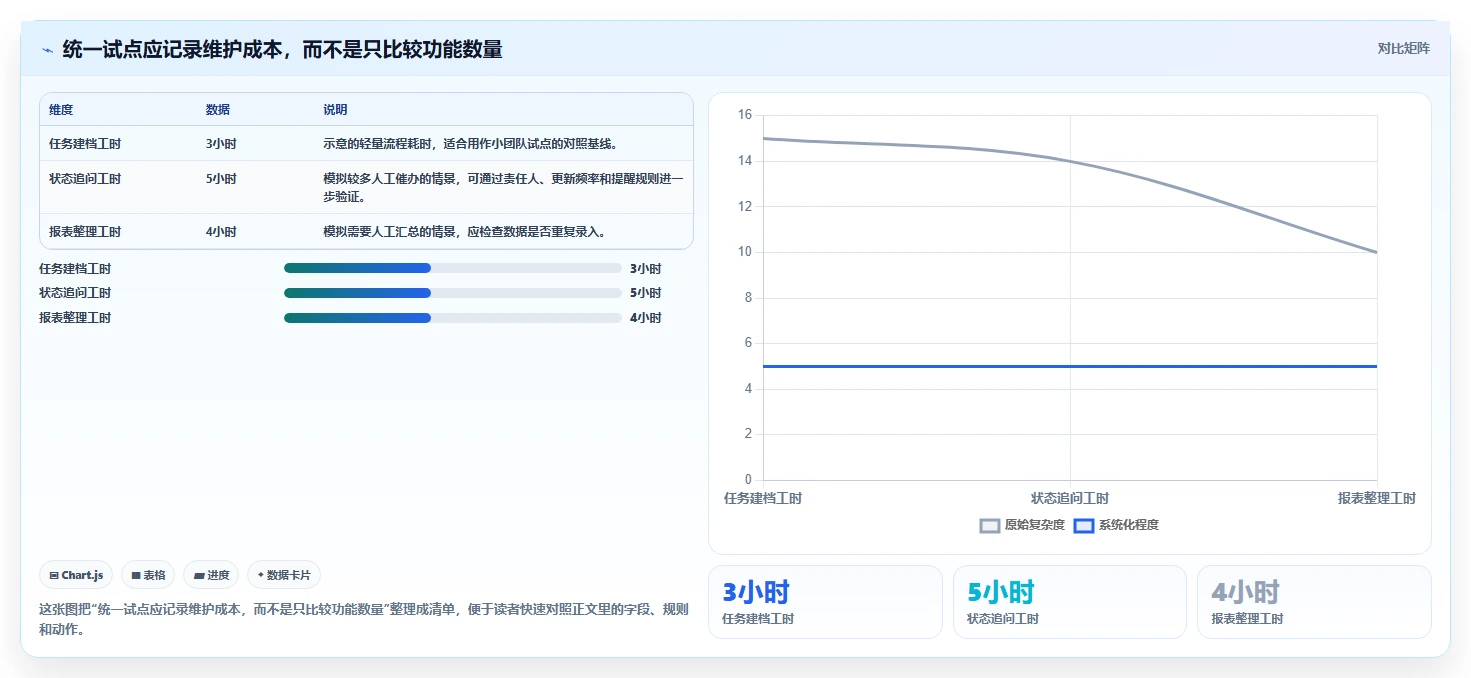Click the 状态追问工时 progress bar

[x=453, y=293]
